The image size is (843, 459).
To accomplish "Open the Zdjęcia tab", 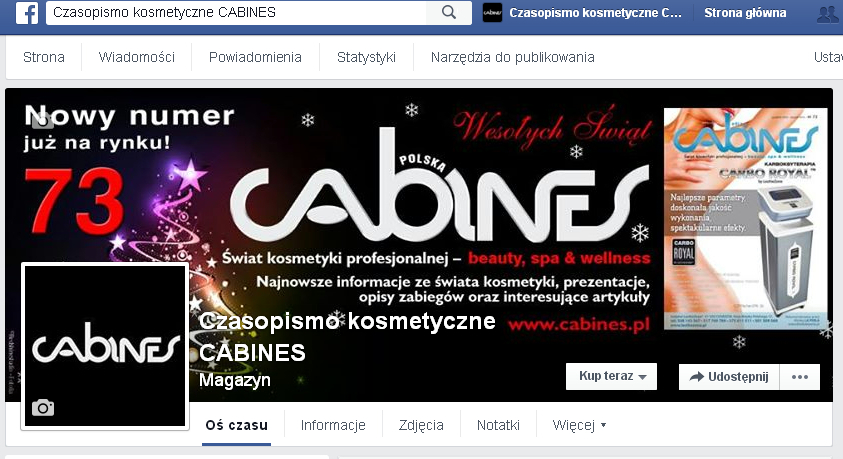I will click(421, 425).
